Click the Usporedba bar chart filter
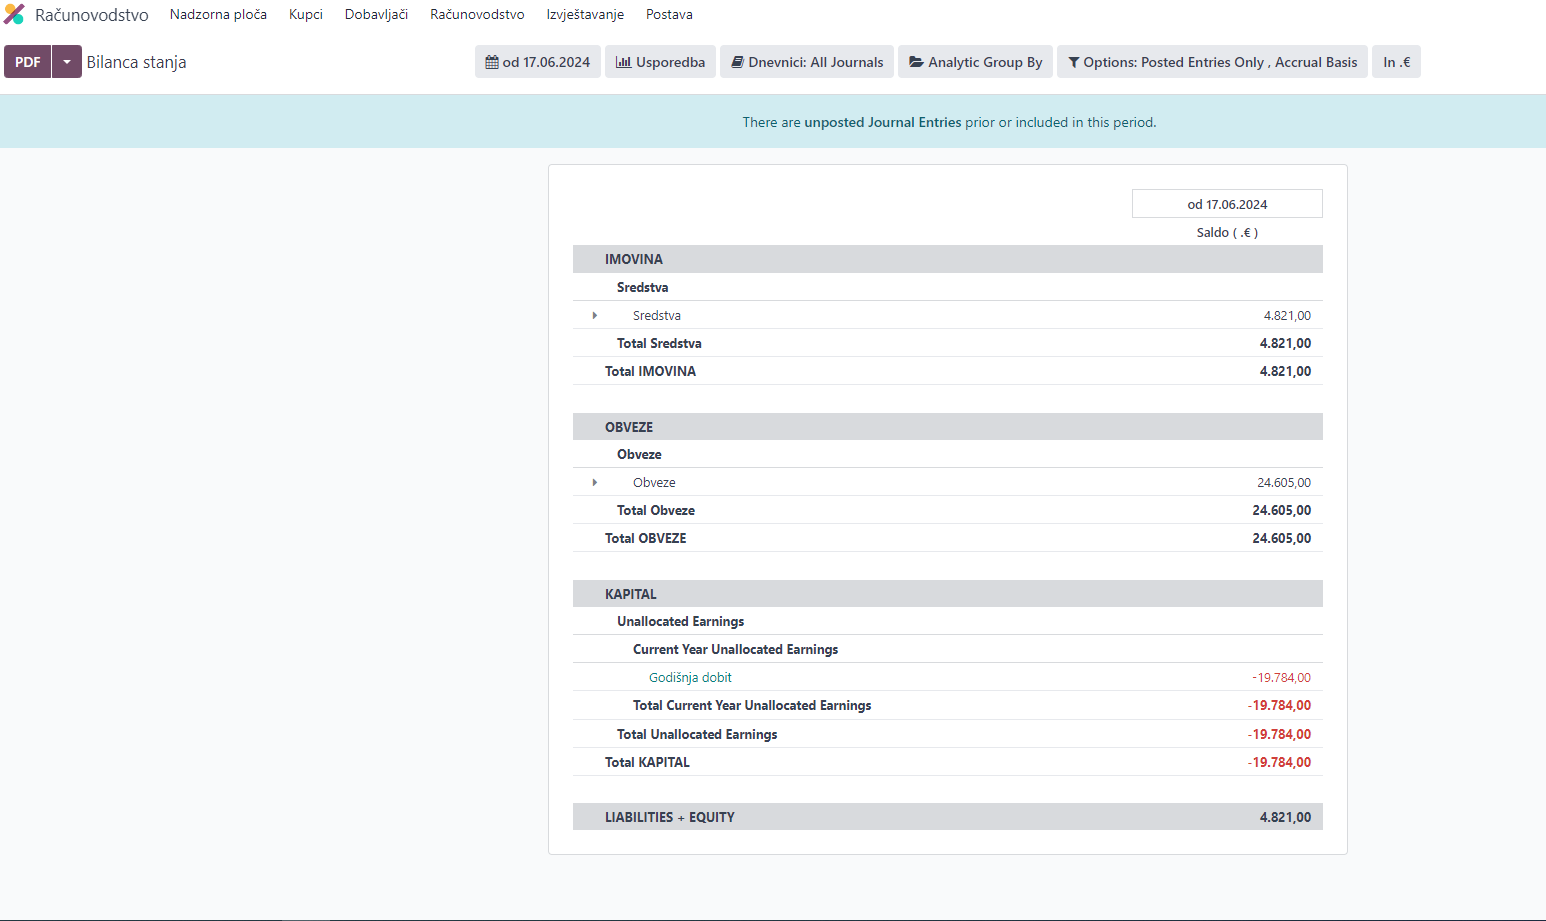This screenshot has height=921, width=1546. [660, 62]
